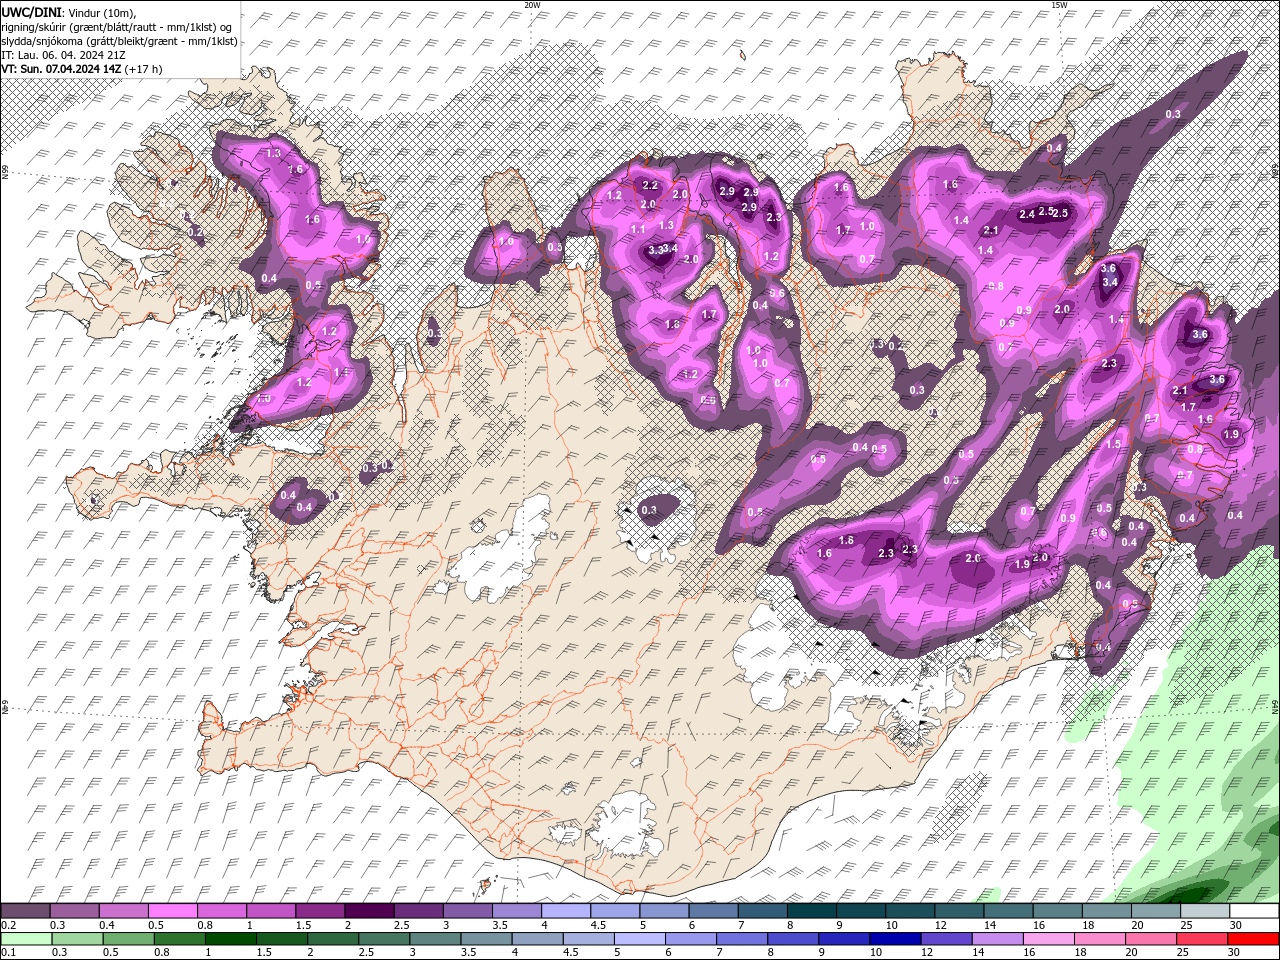Click the '0.8' label in the lower legend row
1280x960 pixels.
pos(163,952)
